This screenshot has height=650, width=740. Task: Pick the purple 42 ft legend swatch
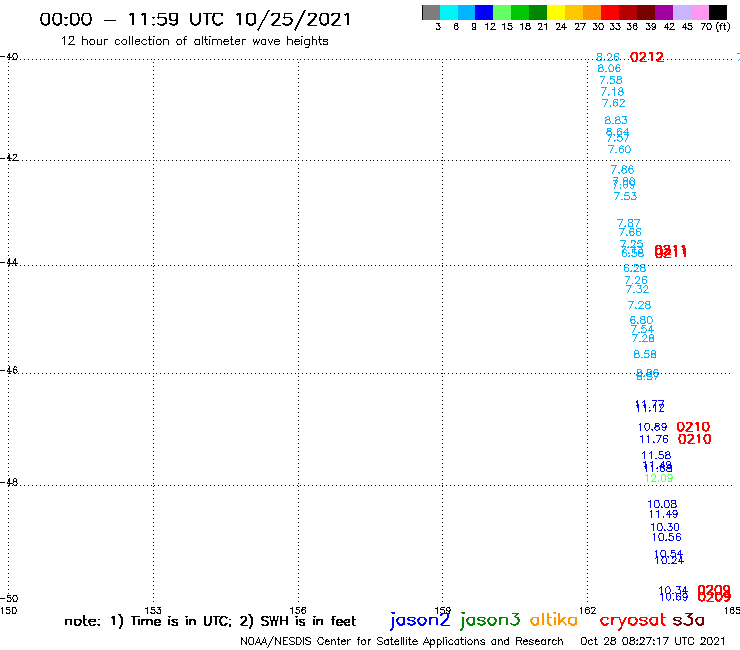pyautogui.click(x=664, y=12)
